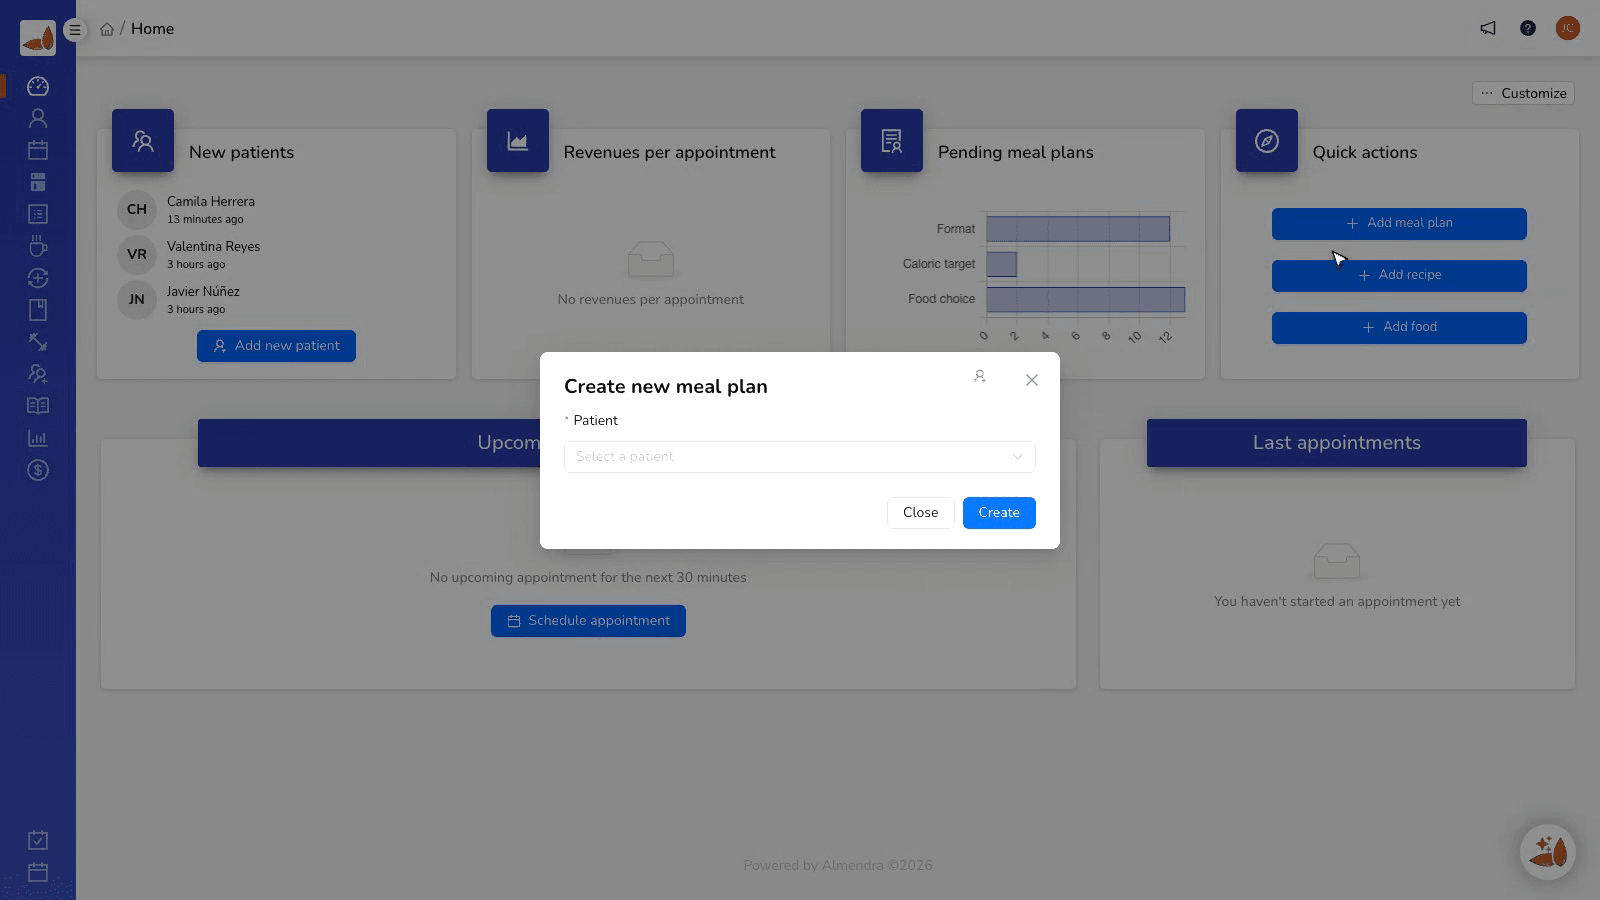Click the Quick actions compass icon
Viewport: 1600px width, 900px height.
pos(1267,141)
